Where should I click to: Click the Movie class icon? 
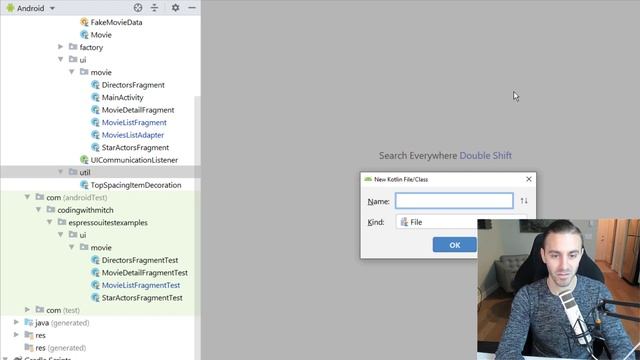[x=84, y=35]
